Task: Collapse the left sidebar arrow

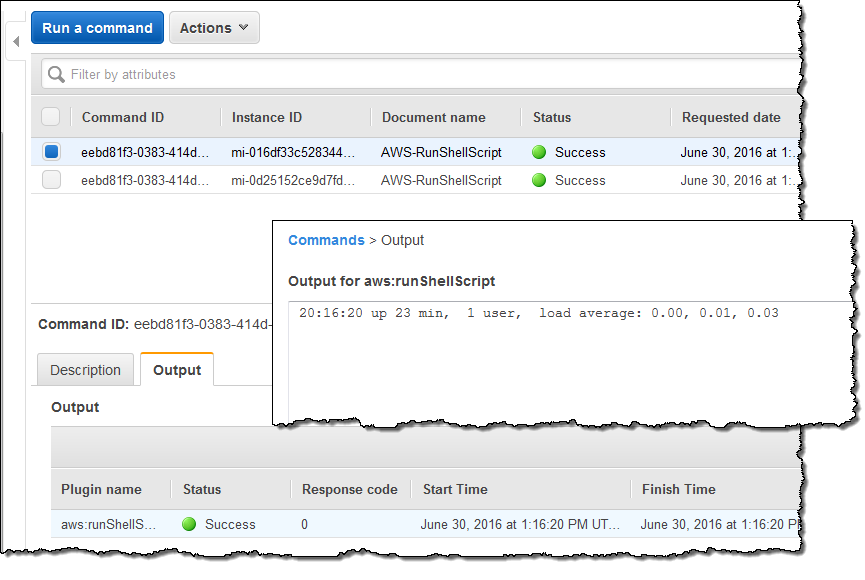Action: coord(16,42)
